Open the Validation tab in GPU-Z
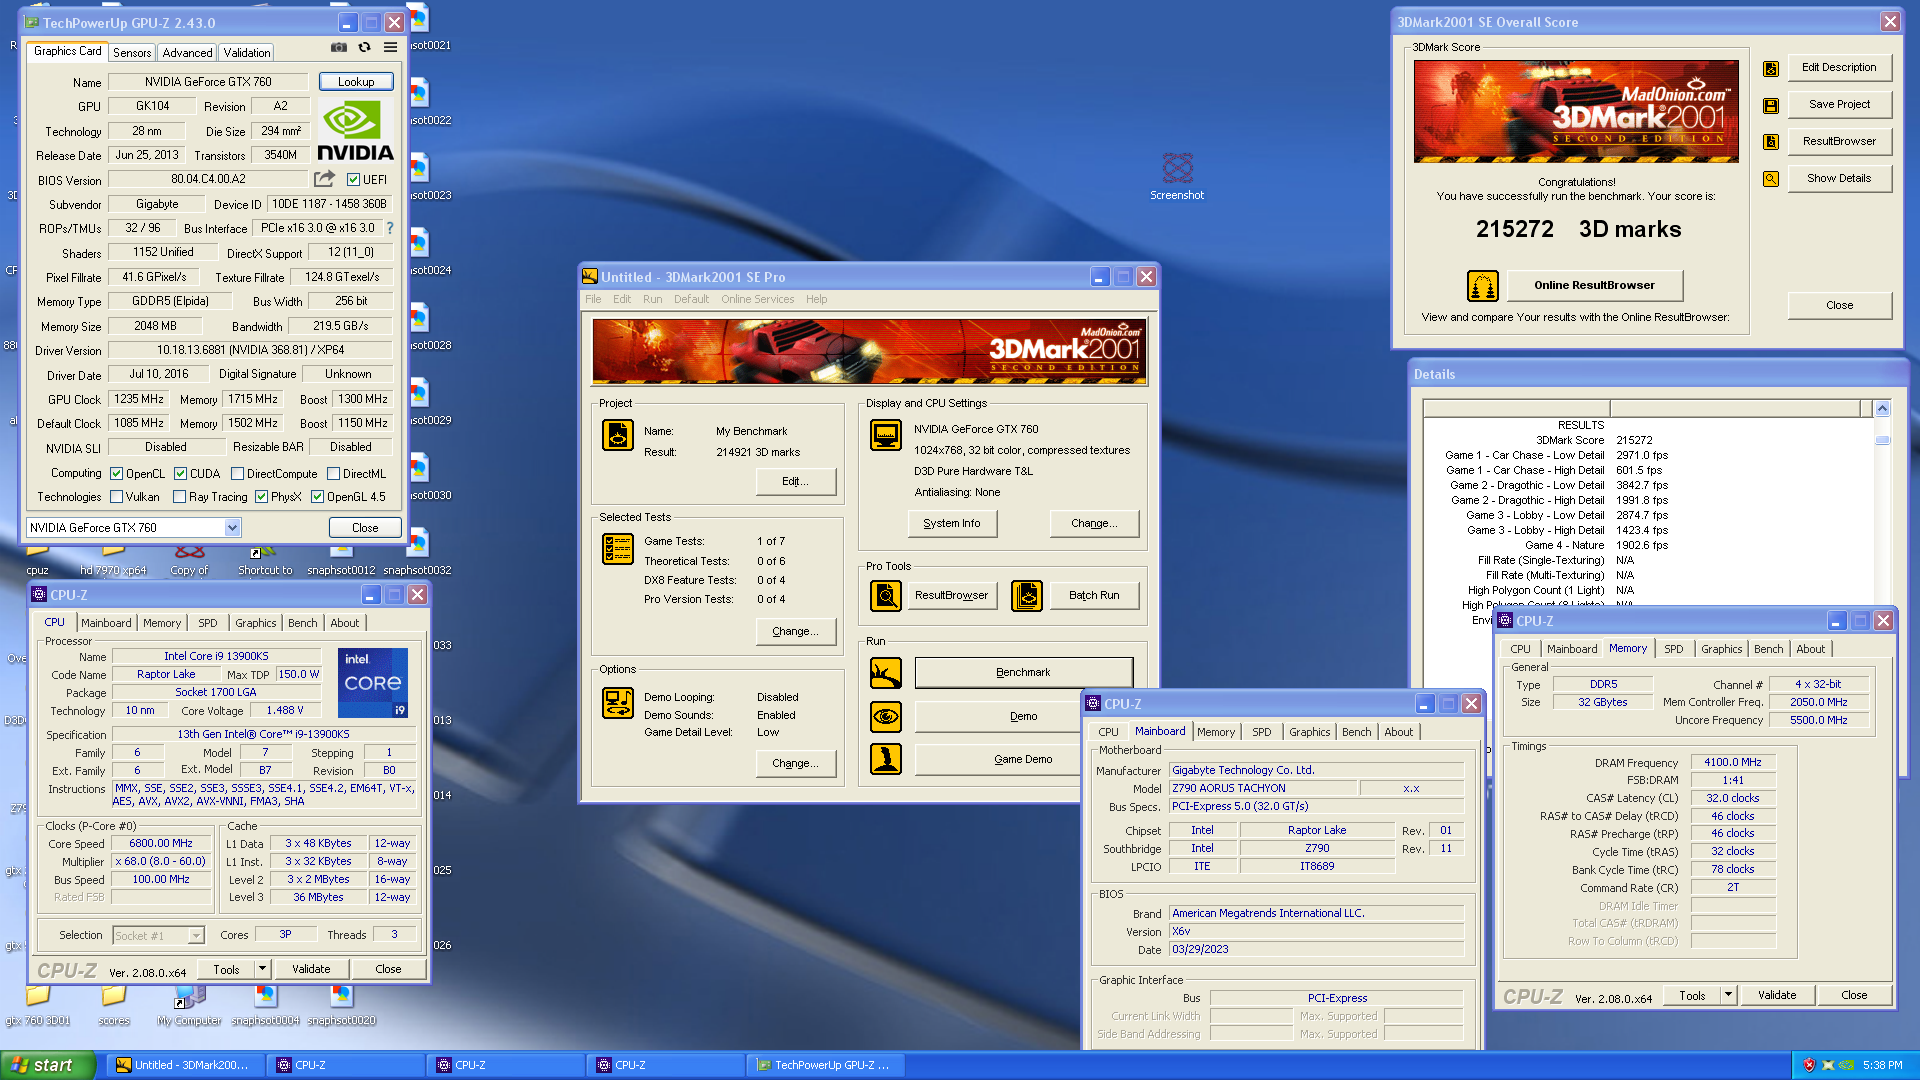Screen dimensions: 1920x1080 [x=247, y=53]
